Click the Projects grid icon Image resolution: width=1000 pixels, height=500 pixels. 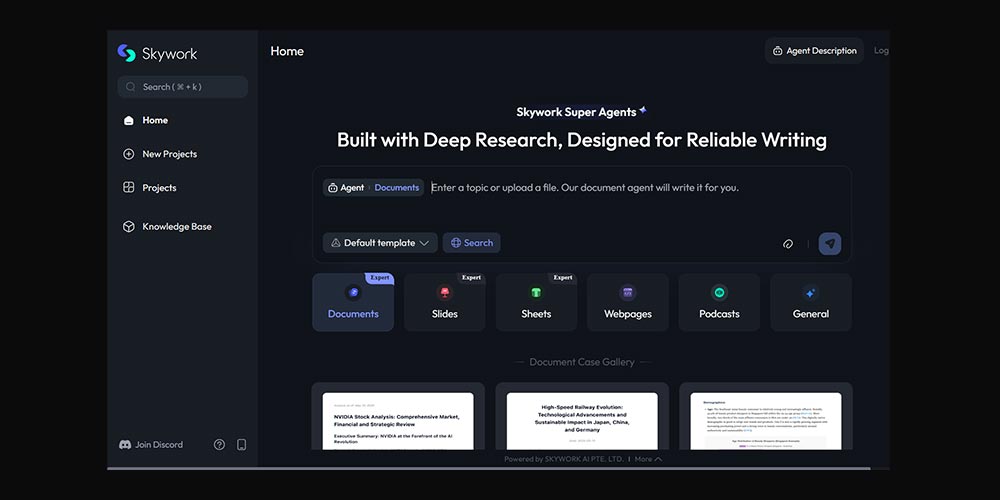(x=129, y=188)
